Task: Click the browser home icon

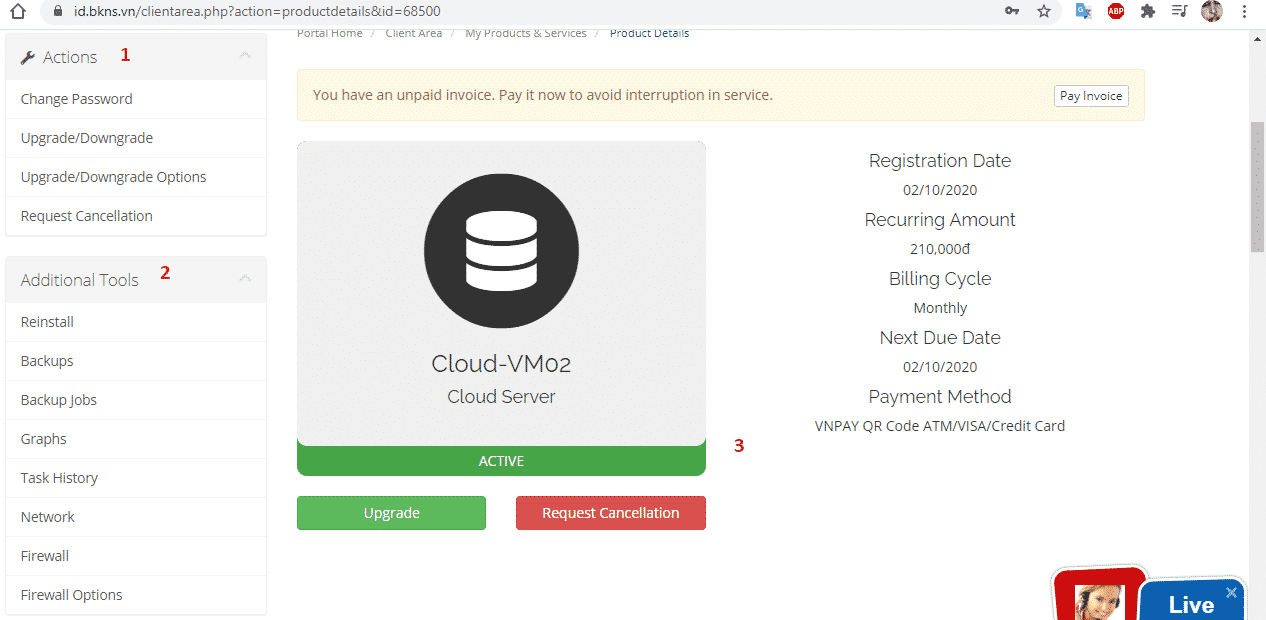Action: click(x=17, y=11)
